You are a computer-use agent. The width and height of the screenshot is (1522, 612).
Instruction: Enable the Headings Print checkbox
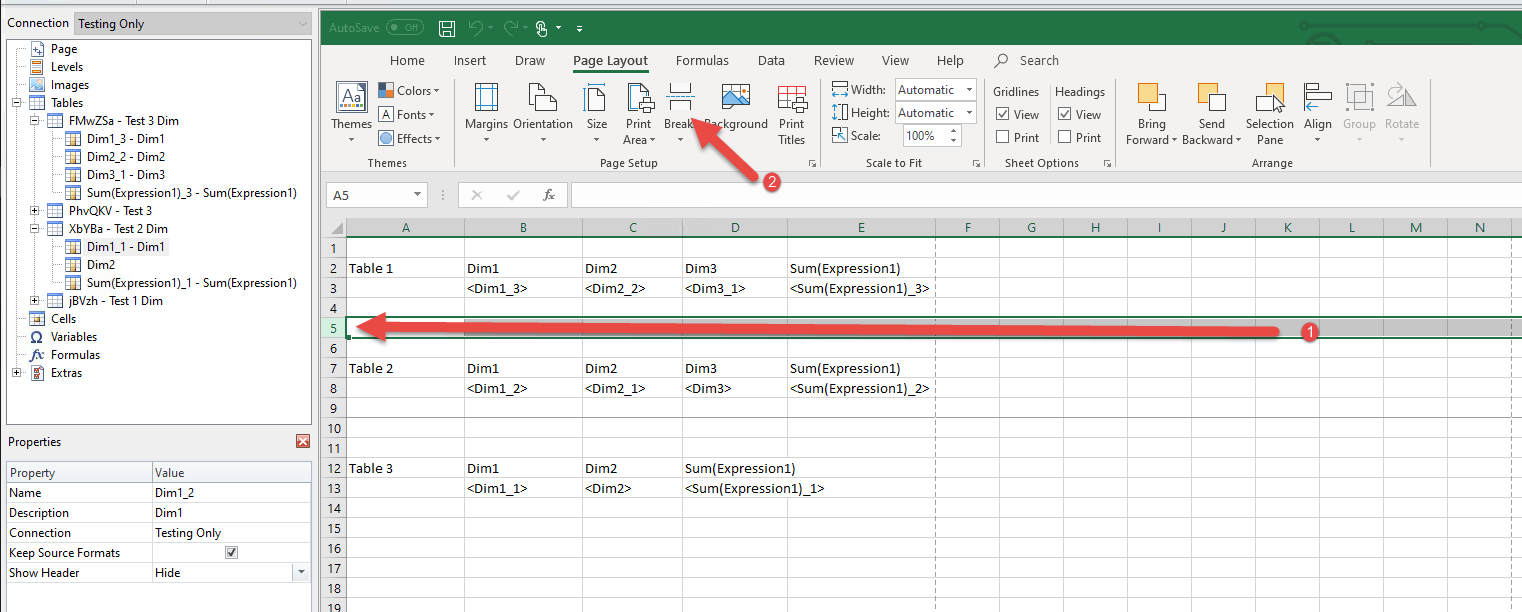point(1065,137)
